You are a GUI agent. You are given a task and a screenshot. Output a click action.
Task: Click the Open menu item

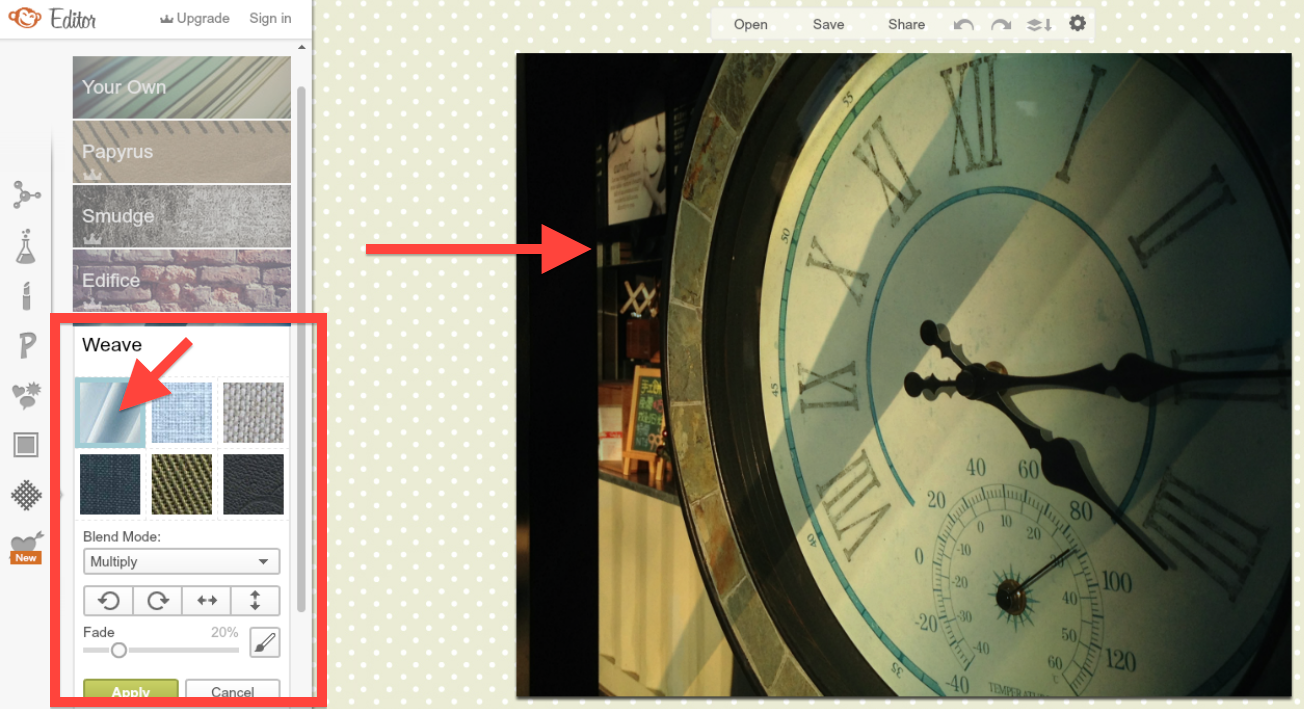[751, 25]
